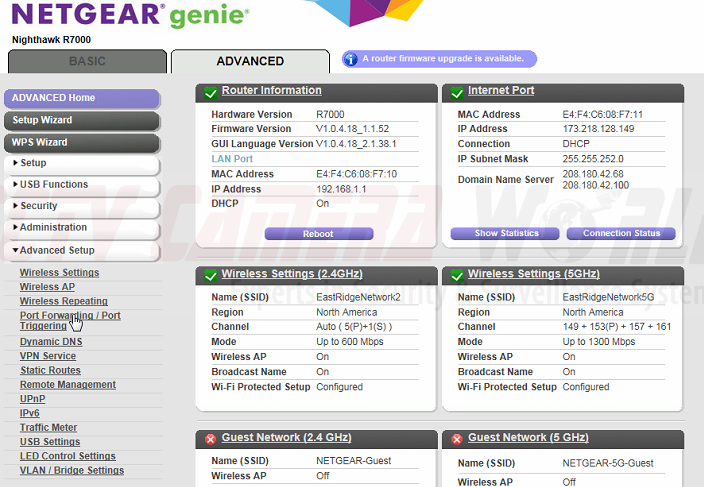Click the green check icon beside Router Information
704x487 pixels.
pyautogui.click(x=210, y=92)
